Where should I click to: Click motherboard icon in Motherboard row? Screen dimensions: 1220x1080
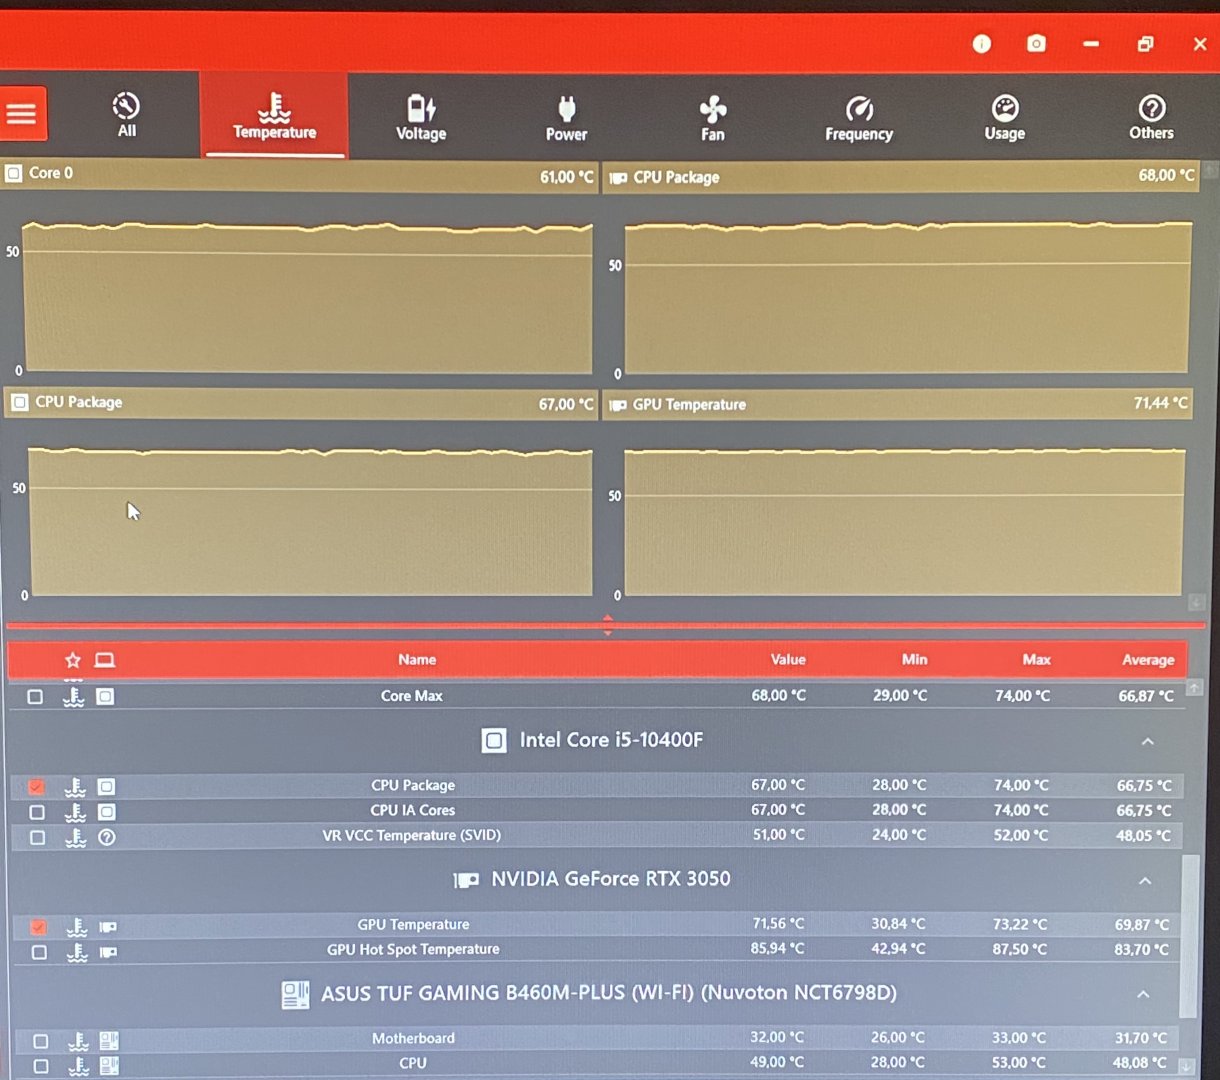pyautogui.click(x=109, y=1041)
